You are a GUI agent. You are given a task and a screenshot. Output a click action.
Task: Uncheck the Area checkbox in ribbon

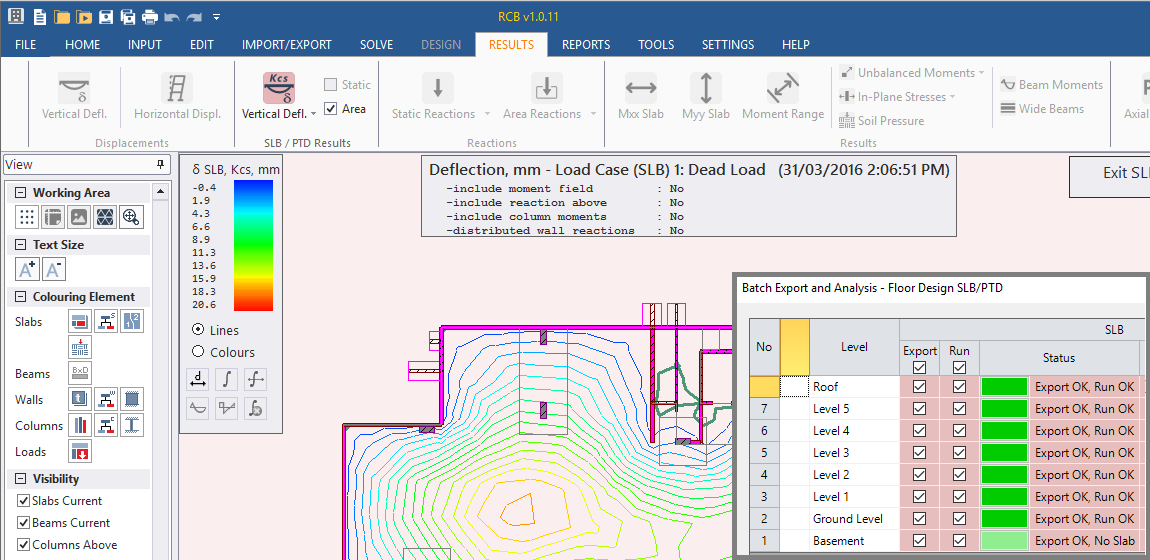331,109
